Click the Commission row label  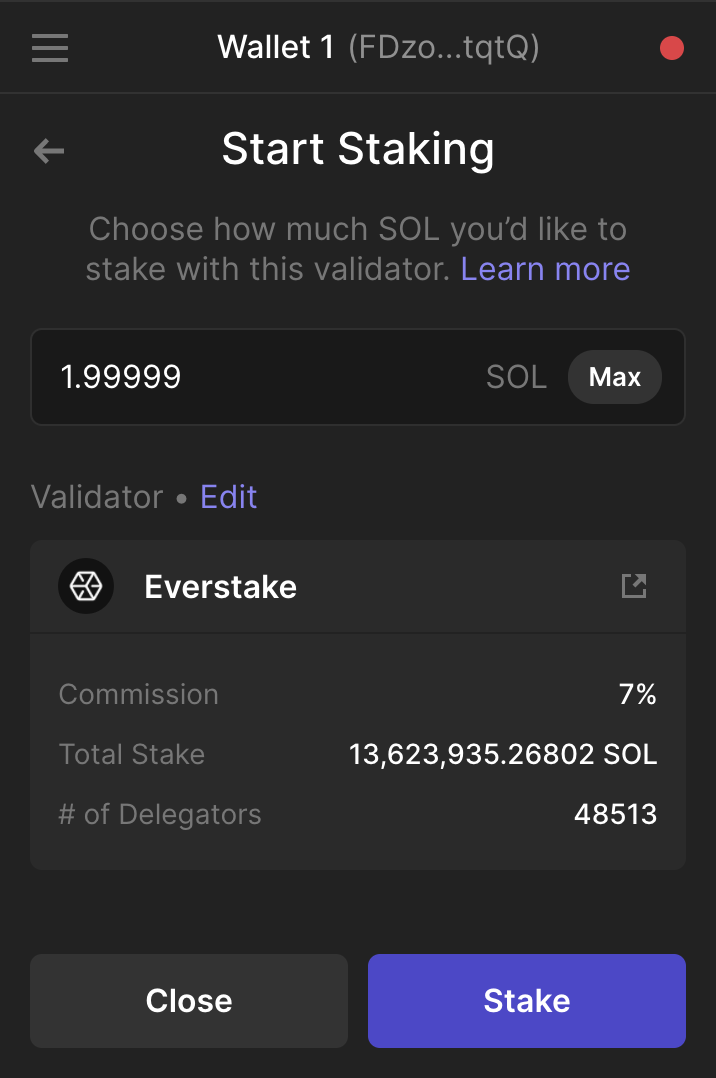tap(138, 695)
